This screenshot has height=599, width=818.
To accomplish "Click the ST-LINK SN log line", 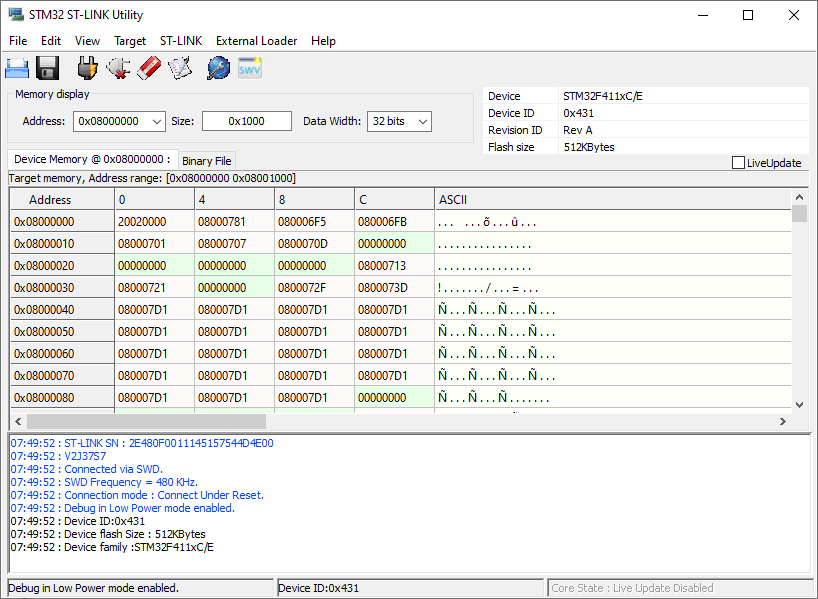I will (x=142, y=443).
